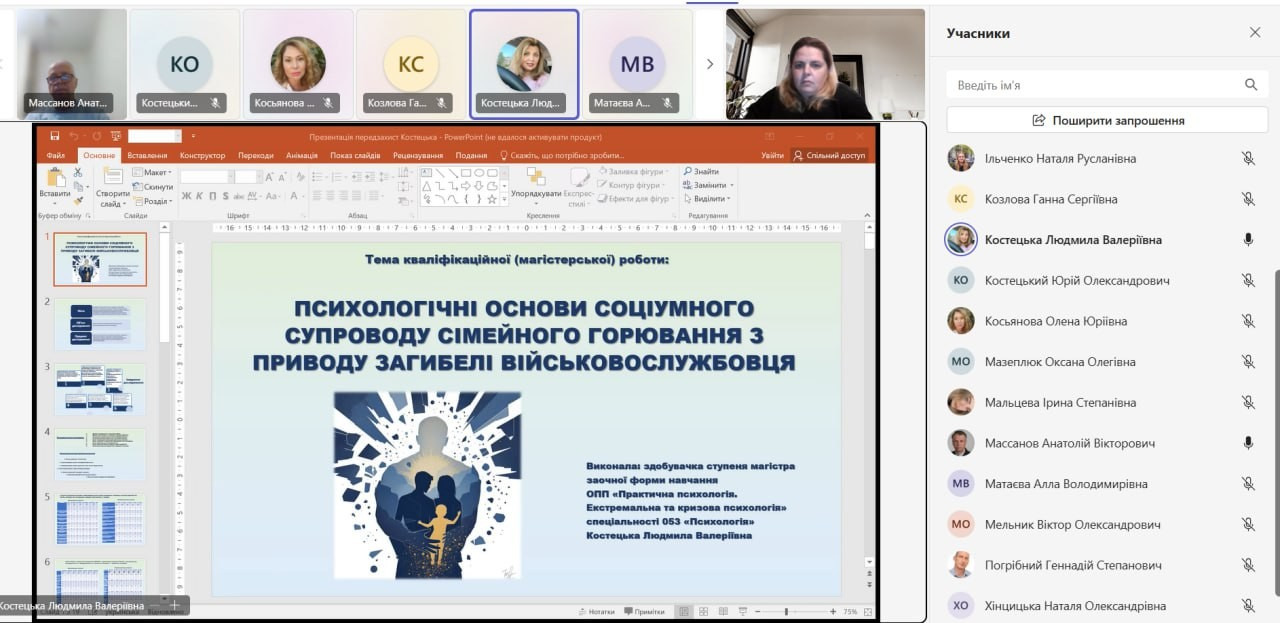This screenshot has height=623, width=1280.
Task: Switch to the Конструктор ribbon tab
Action: click(202, 156)
